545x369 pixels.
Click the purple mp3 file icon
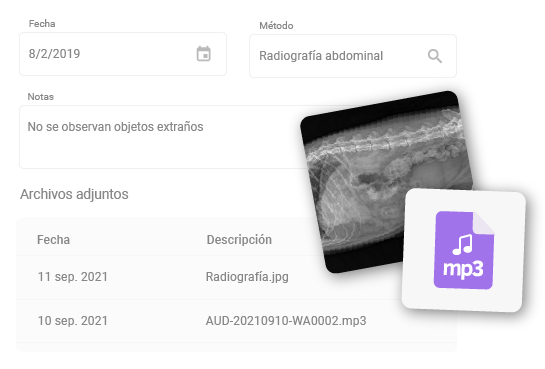(x=464, y=250)
